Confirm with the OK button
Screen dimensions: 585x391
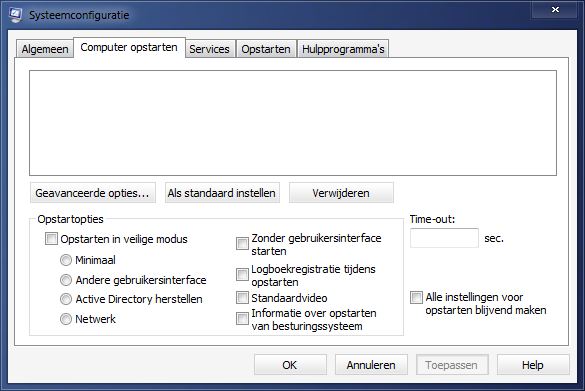point(290,365)
